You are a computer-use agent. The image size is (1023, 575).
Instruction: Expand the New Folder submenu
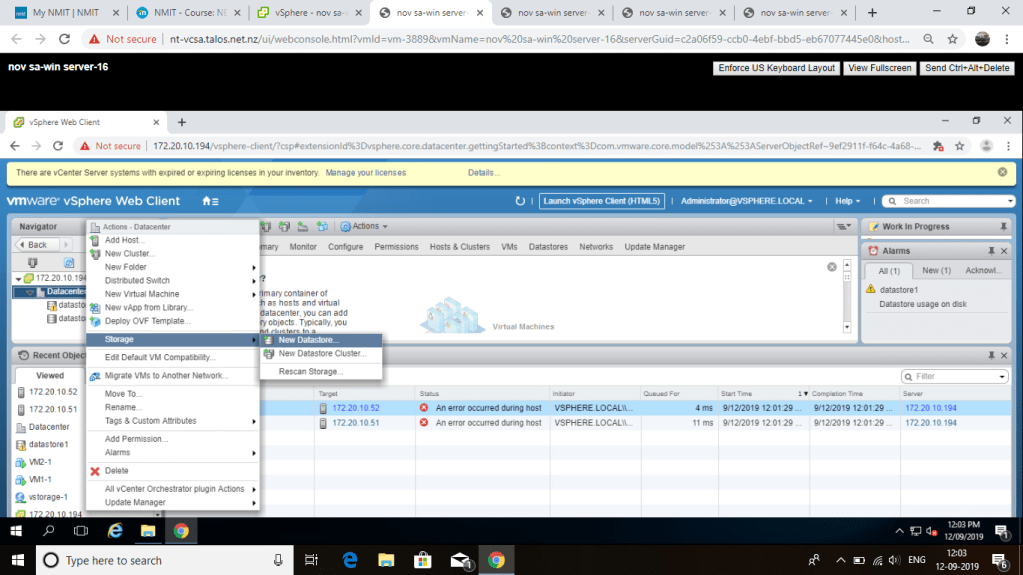[126, 267]
